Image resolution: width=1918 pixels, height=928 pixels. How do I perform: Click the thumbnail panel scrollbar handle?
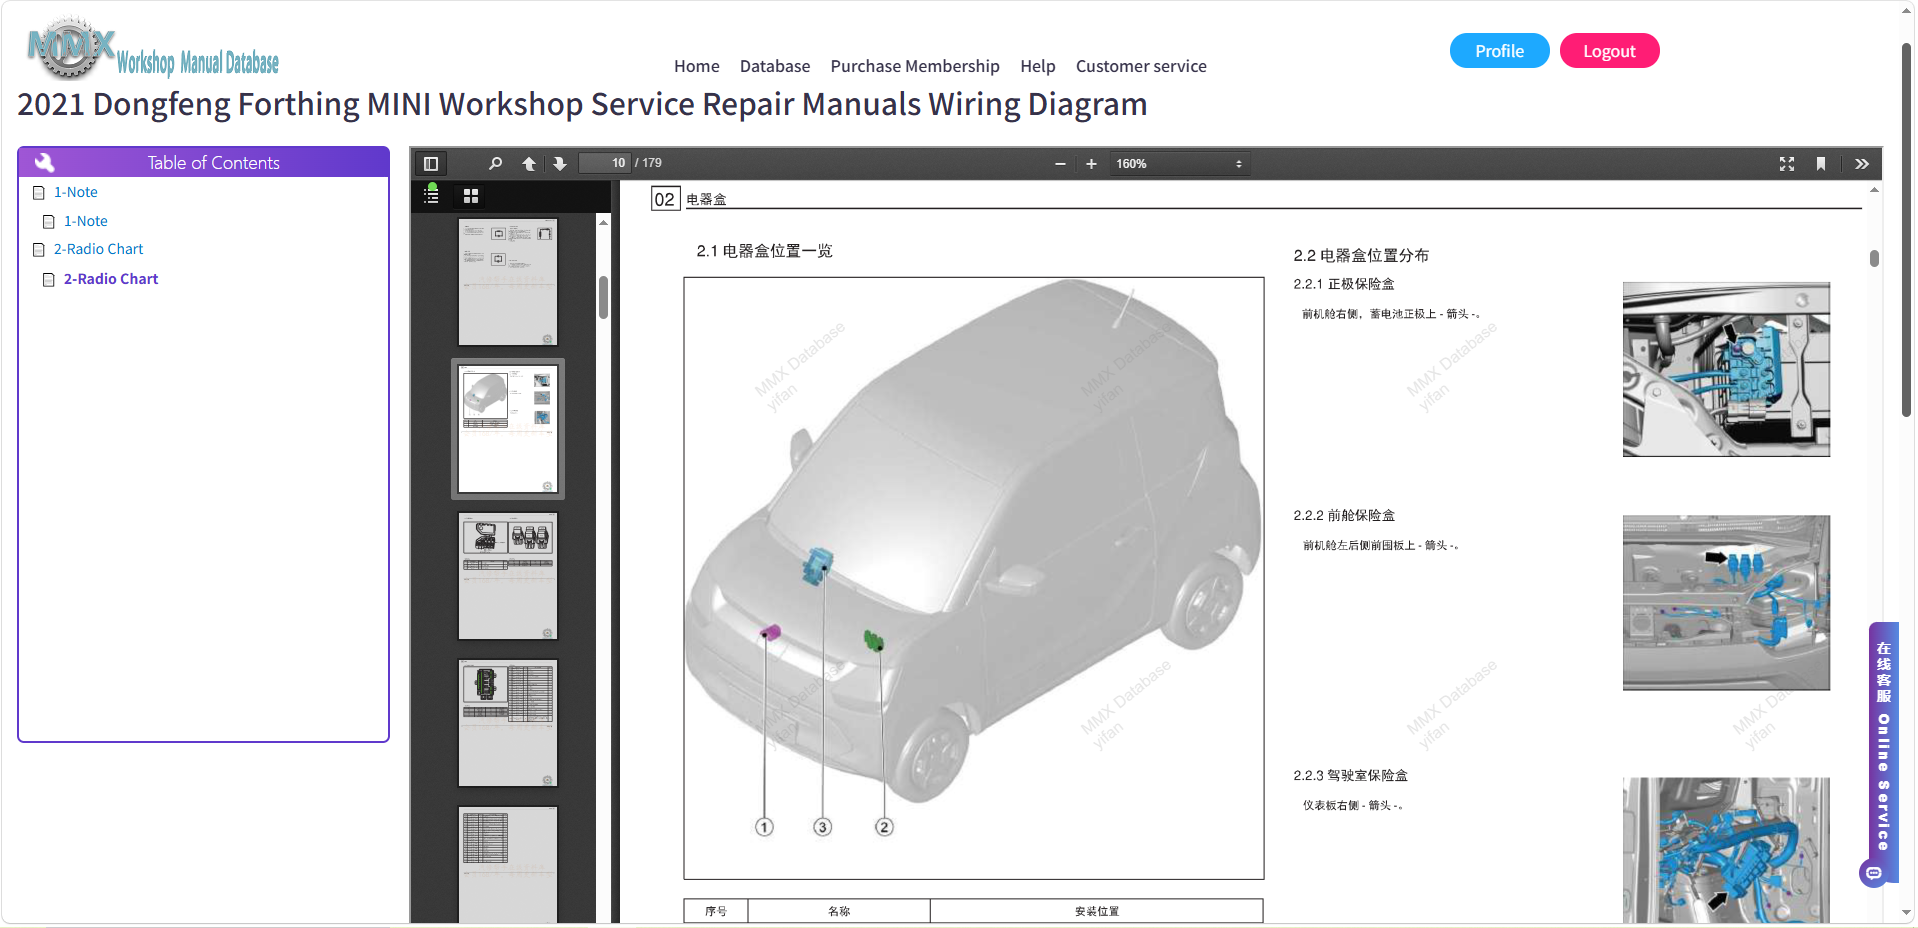point(603,297)
